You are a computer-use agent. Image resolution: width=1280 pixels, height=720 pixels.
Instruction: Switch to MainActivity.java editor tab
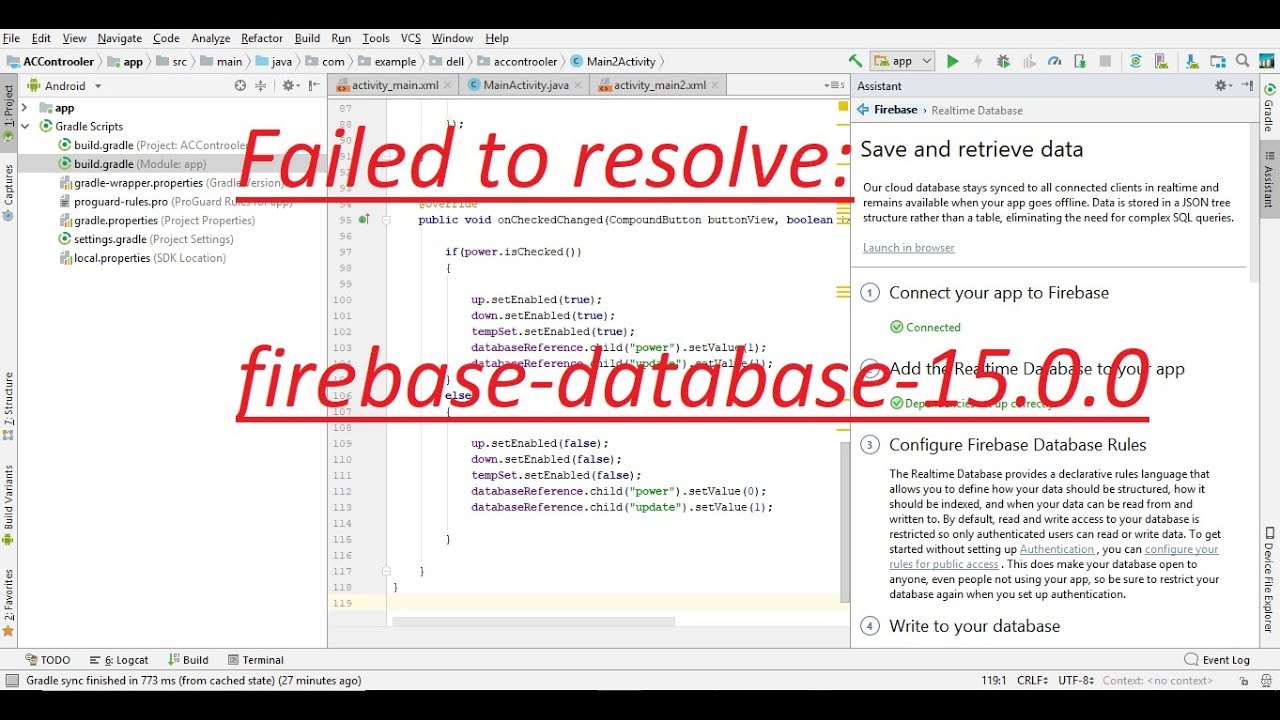526,85
